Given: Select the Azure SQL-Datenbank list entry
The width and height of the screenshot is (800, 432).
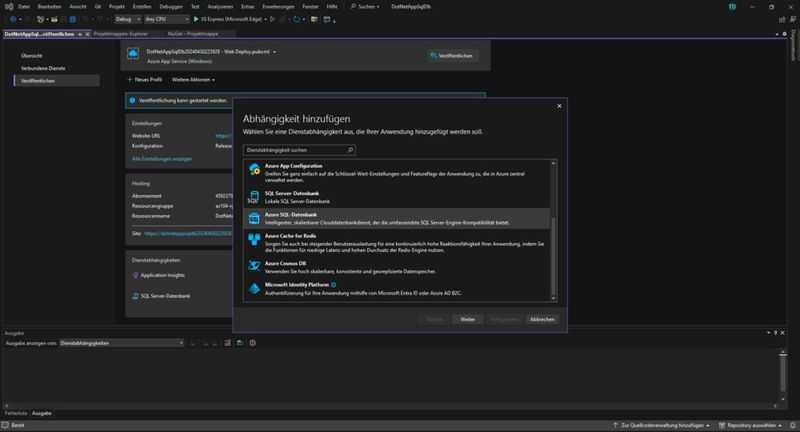Looking at the screenshot, I should [397, 218].
